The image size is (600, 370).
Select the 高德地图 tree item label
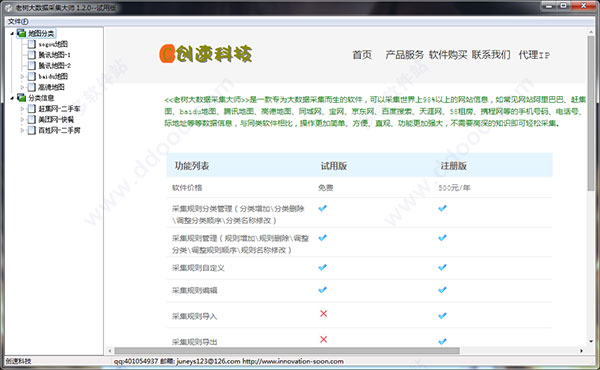tap(51, 87)
